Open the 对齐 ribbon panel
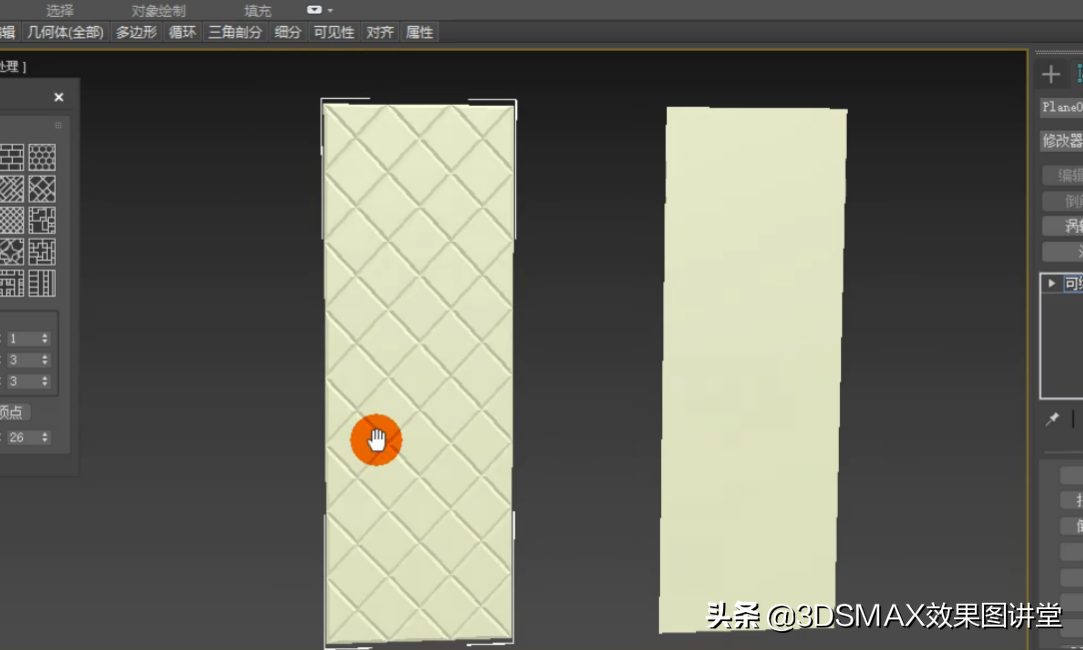 point(380,32)
